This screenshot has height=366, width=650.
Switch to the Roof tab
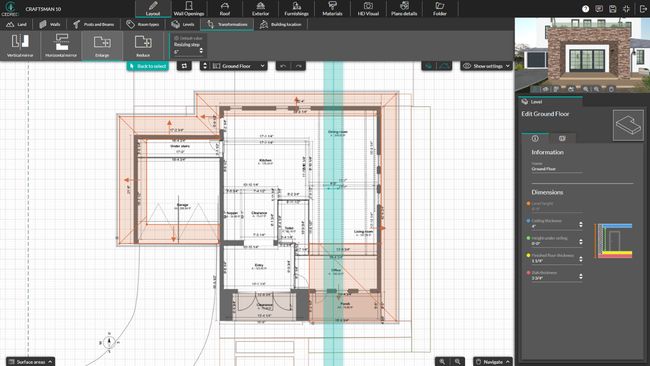point(225,9)
